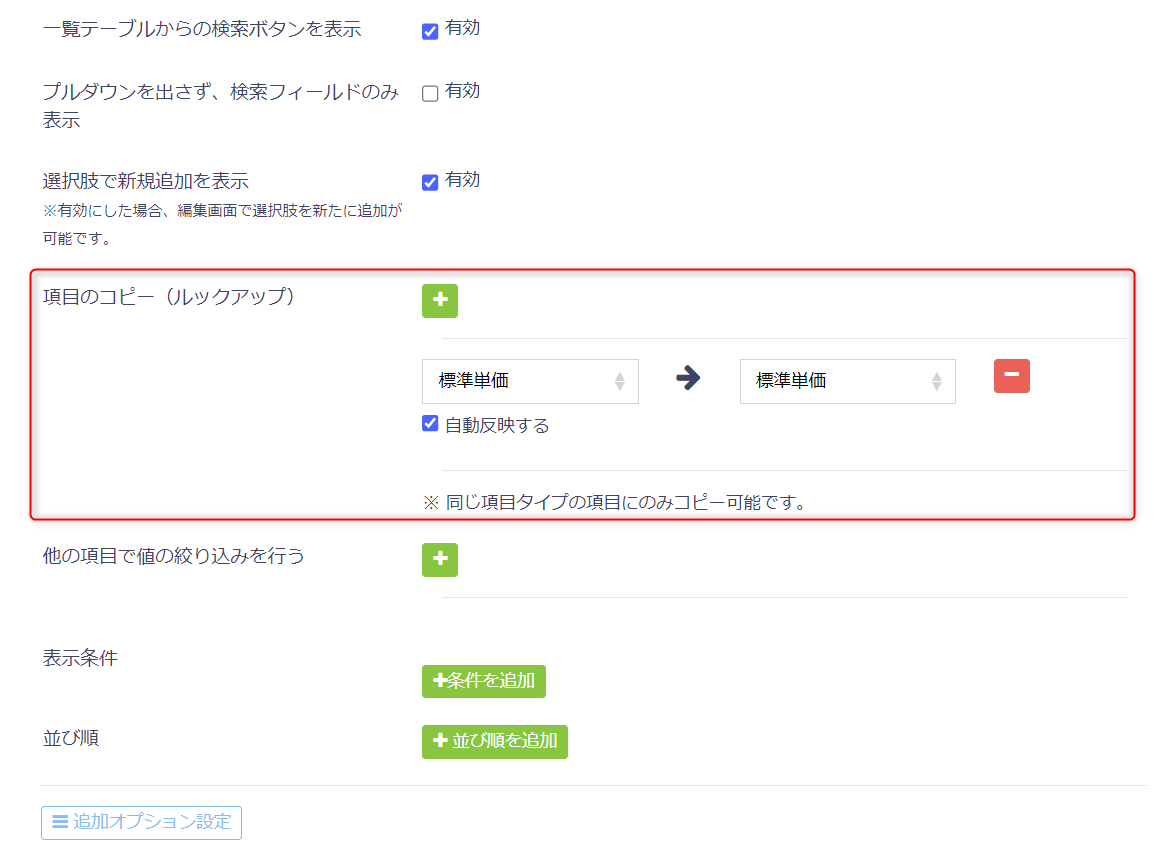1159x852 pixels.
Task: Click the 表示条件 label text
Action: pos(80,658)
